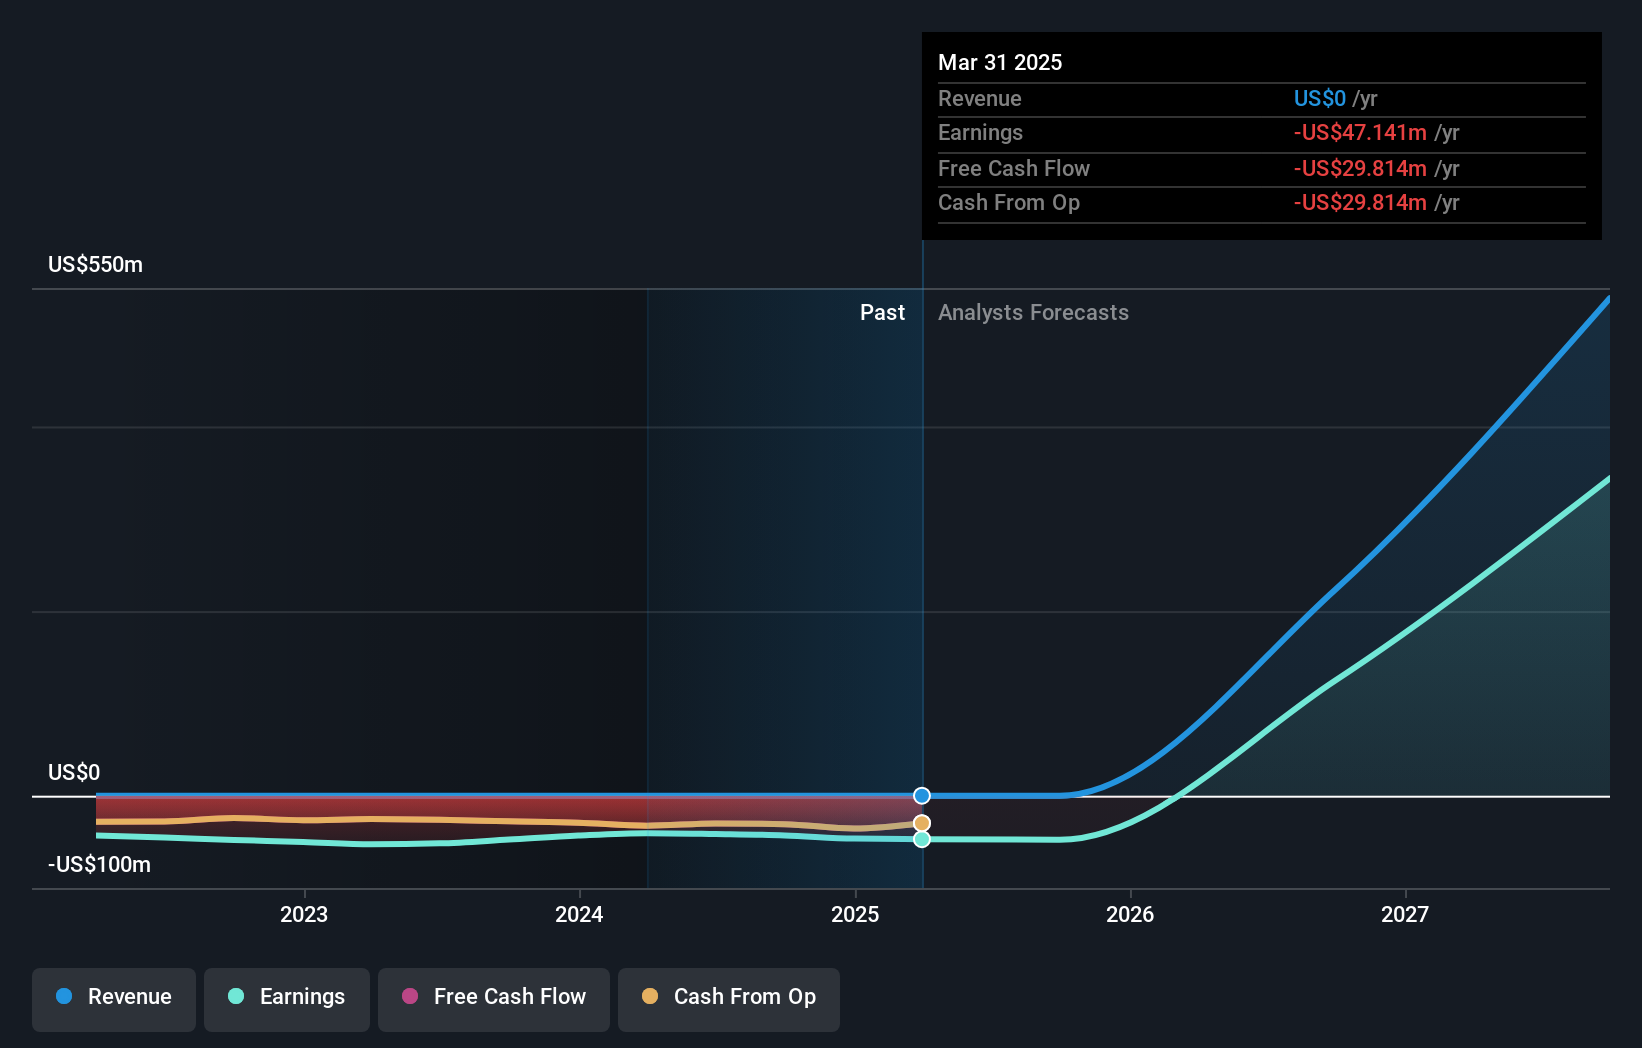Screen dimensions: 1642x1048
Task: Click the Earnings label in tooltip
Action: [x=980, y=133]
